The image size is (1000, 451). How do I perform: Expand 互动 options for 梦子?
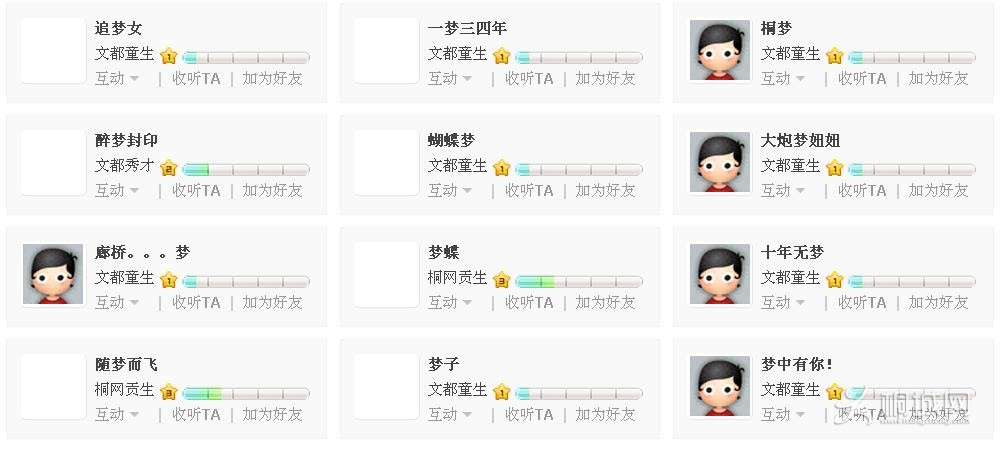pos(450,415)
